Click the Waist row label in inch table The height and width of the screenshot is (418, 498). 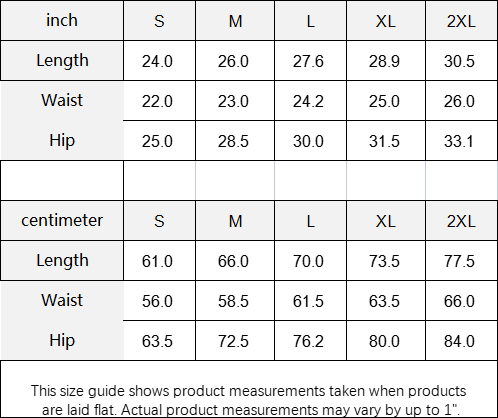(x=62, y=101)
